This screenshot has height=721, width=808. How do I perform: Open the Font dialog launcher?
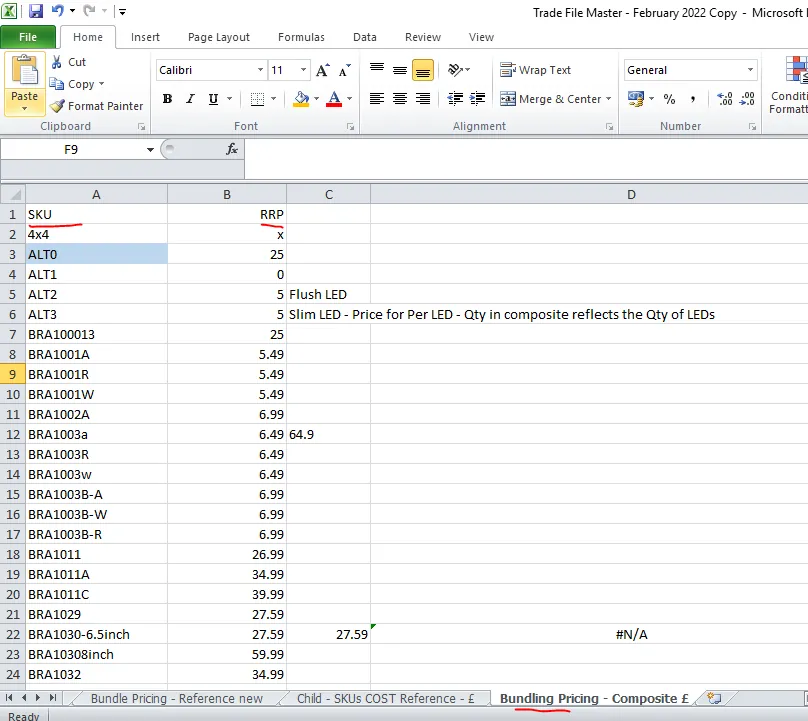point(350,126)
